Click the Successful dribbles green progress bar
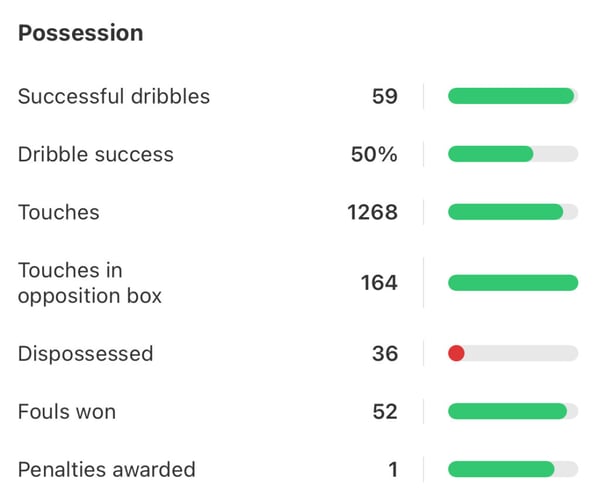 511,96
